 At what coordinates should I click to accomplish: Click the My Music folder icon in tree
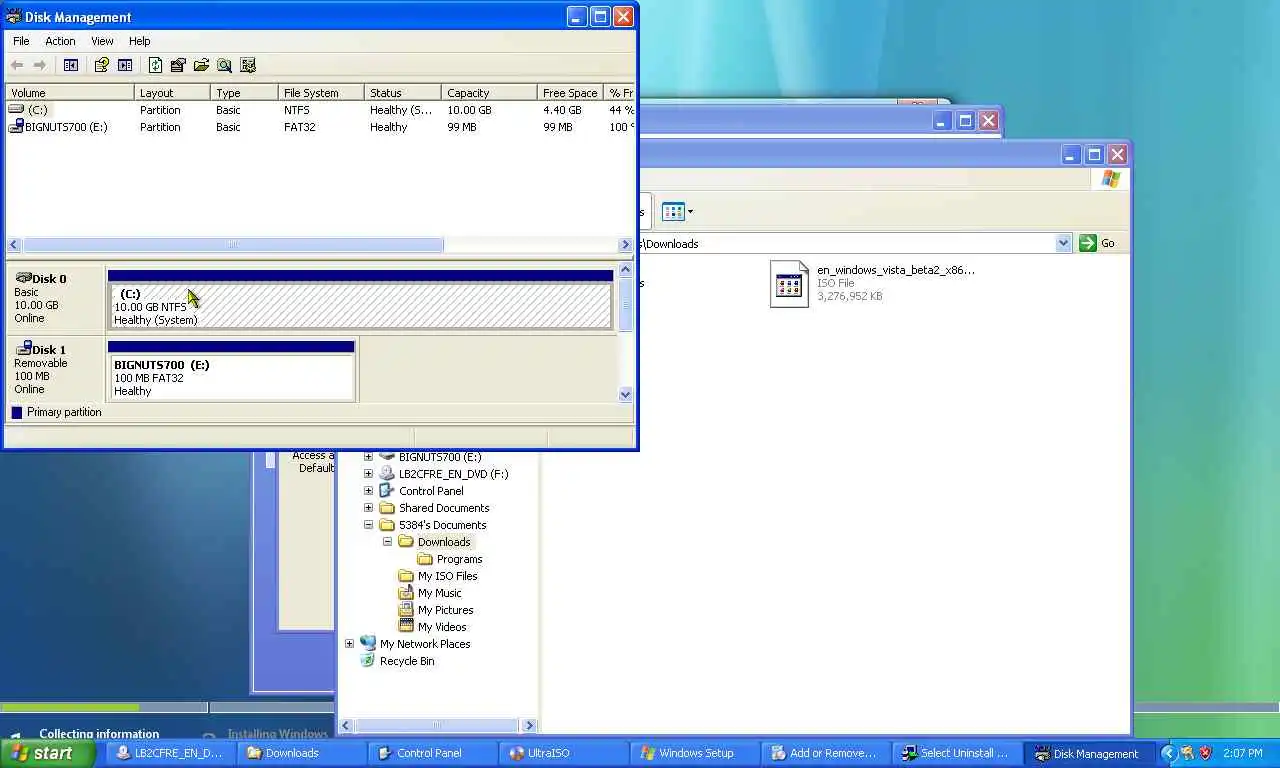coord(406,593)
